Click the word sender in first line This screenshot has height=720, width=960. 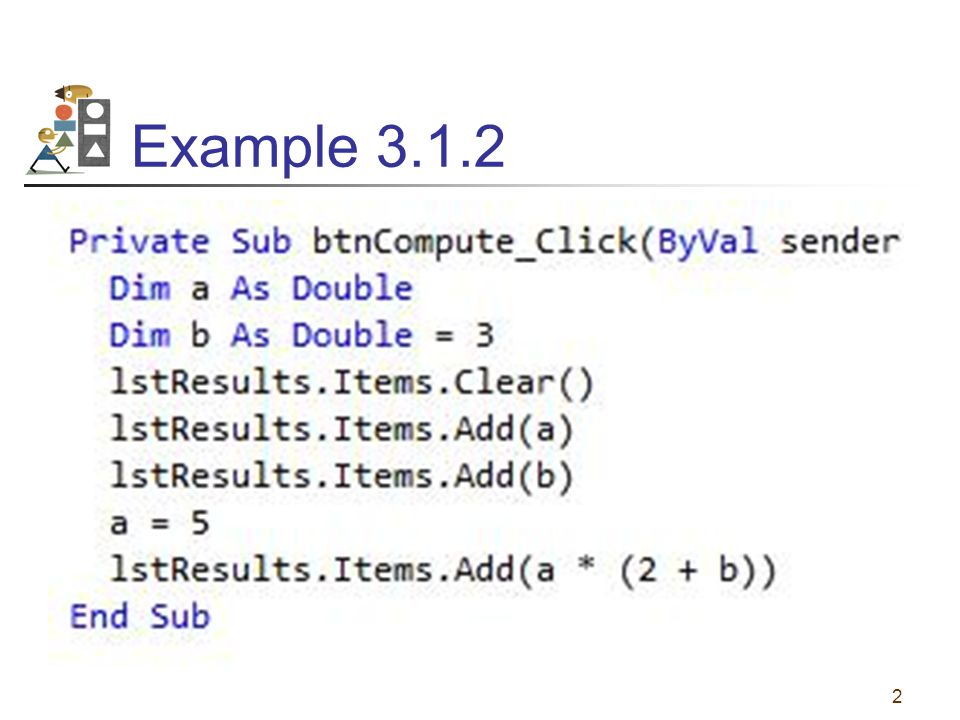coord(840,242)
